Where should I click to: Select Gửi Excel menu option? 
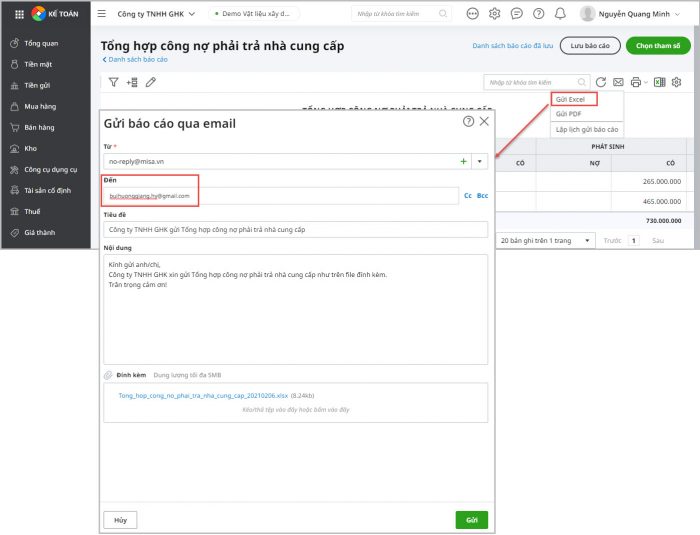pos(573,99)
